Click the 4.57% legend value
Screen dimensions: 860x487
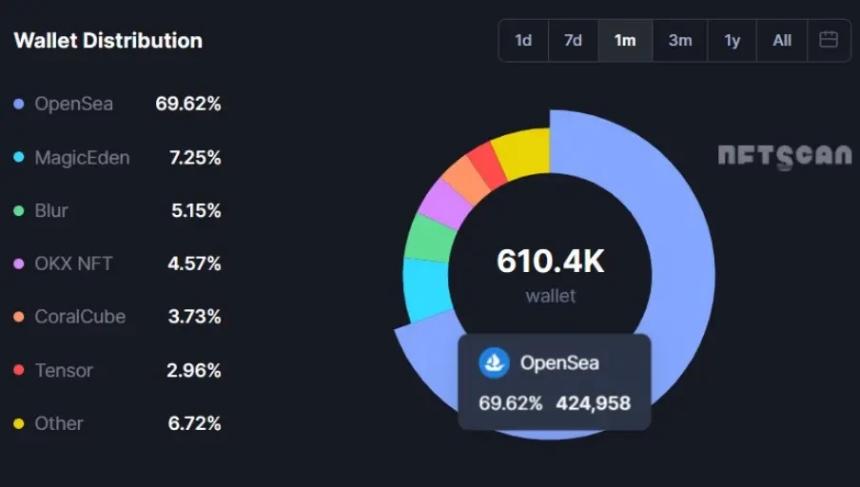195,264
